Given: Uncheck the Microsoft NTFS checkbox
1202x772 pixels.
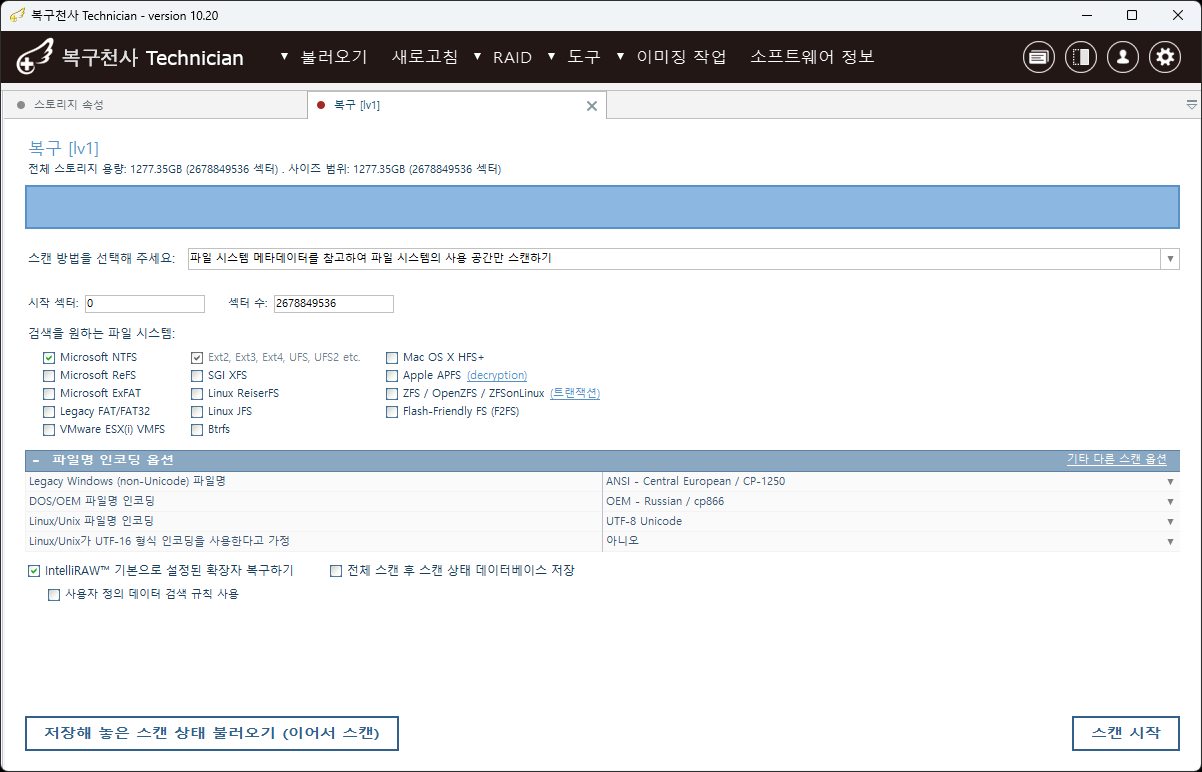Looking at the screenshot, I should 49,357.
